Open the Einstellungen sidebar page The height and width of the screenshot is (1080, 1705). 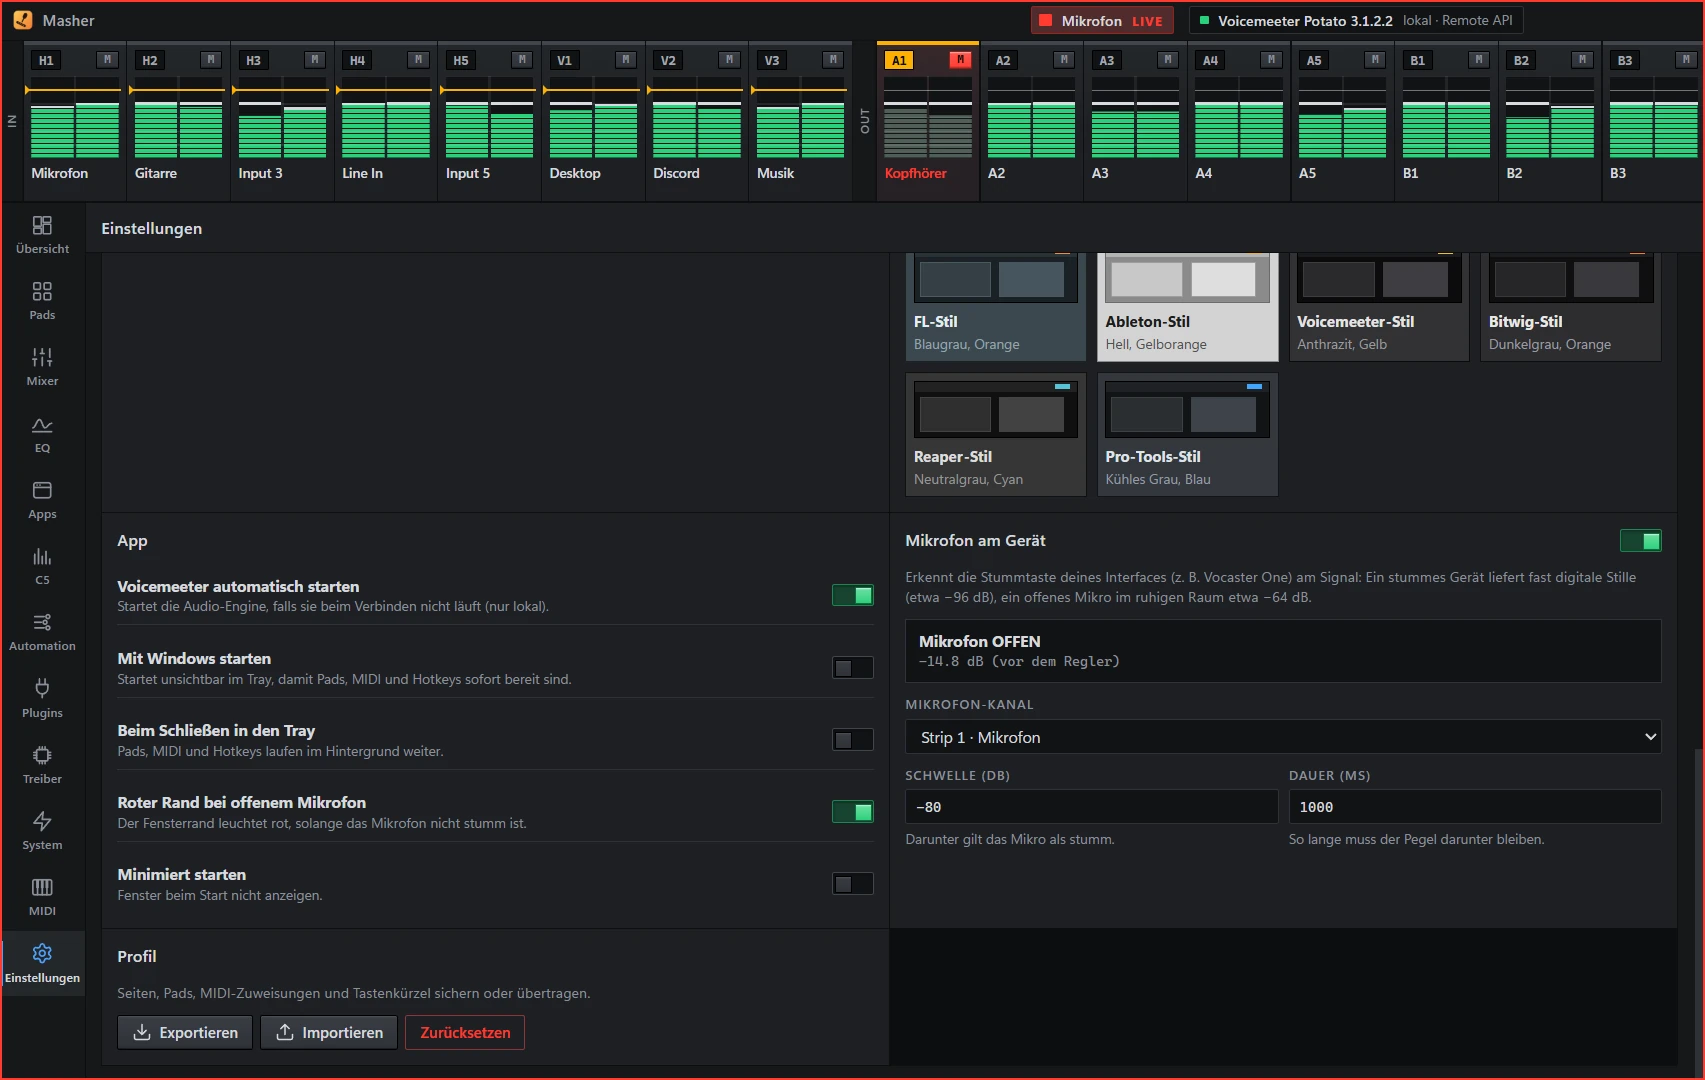(x=42, y=964)
